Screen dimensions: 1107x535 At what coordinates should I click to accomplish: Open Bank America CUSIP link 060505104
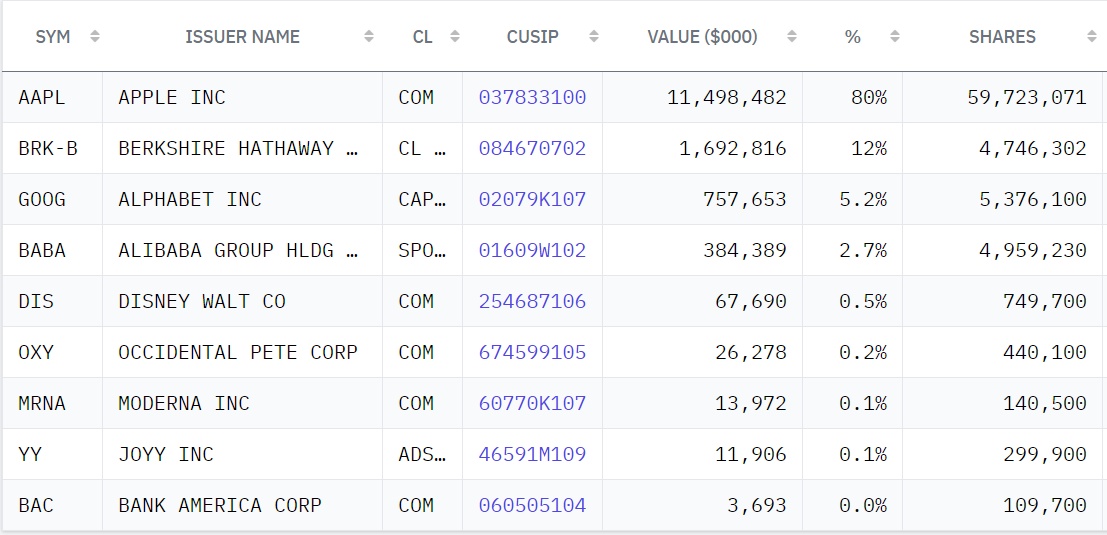tap(532, 506)
